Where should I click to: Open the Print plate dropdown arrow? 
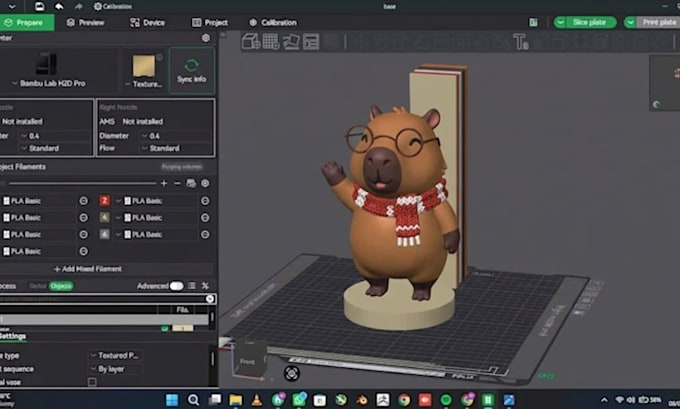click(x=630, y=23)
